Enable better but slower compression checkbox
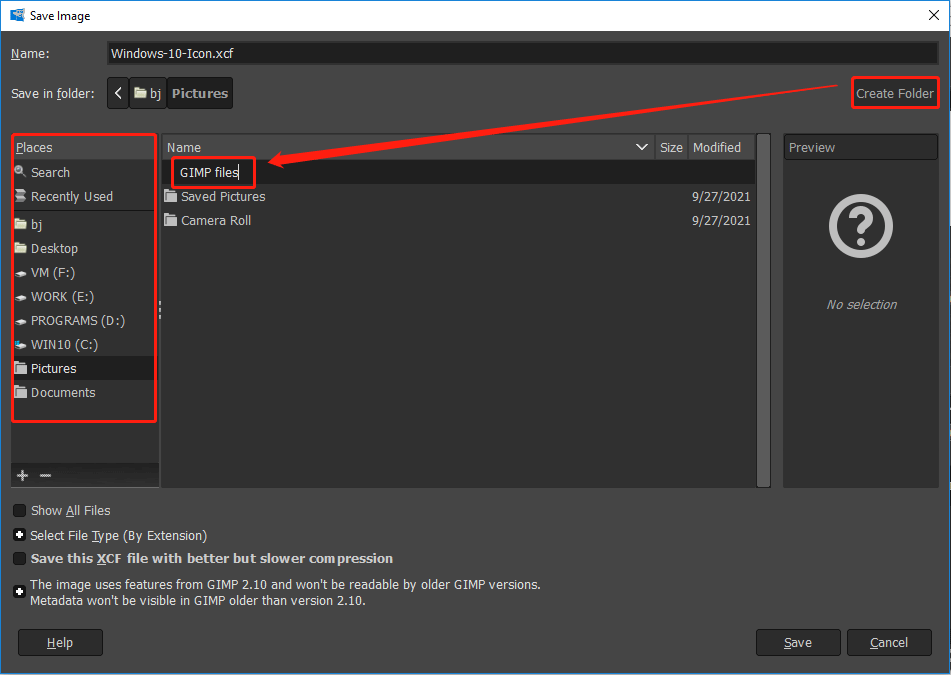951x675 pixels. [x=20, y=559]
